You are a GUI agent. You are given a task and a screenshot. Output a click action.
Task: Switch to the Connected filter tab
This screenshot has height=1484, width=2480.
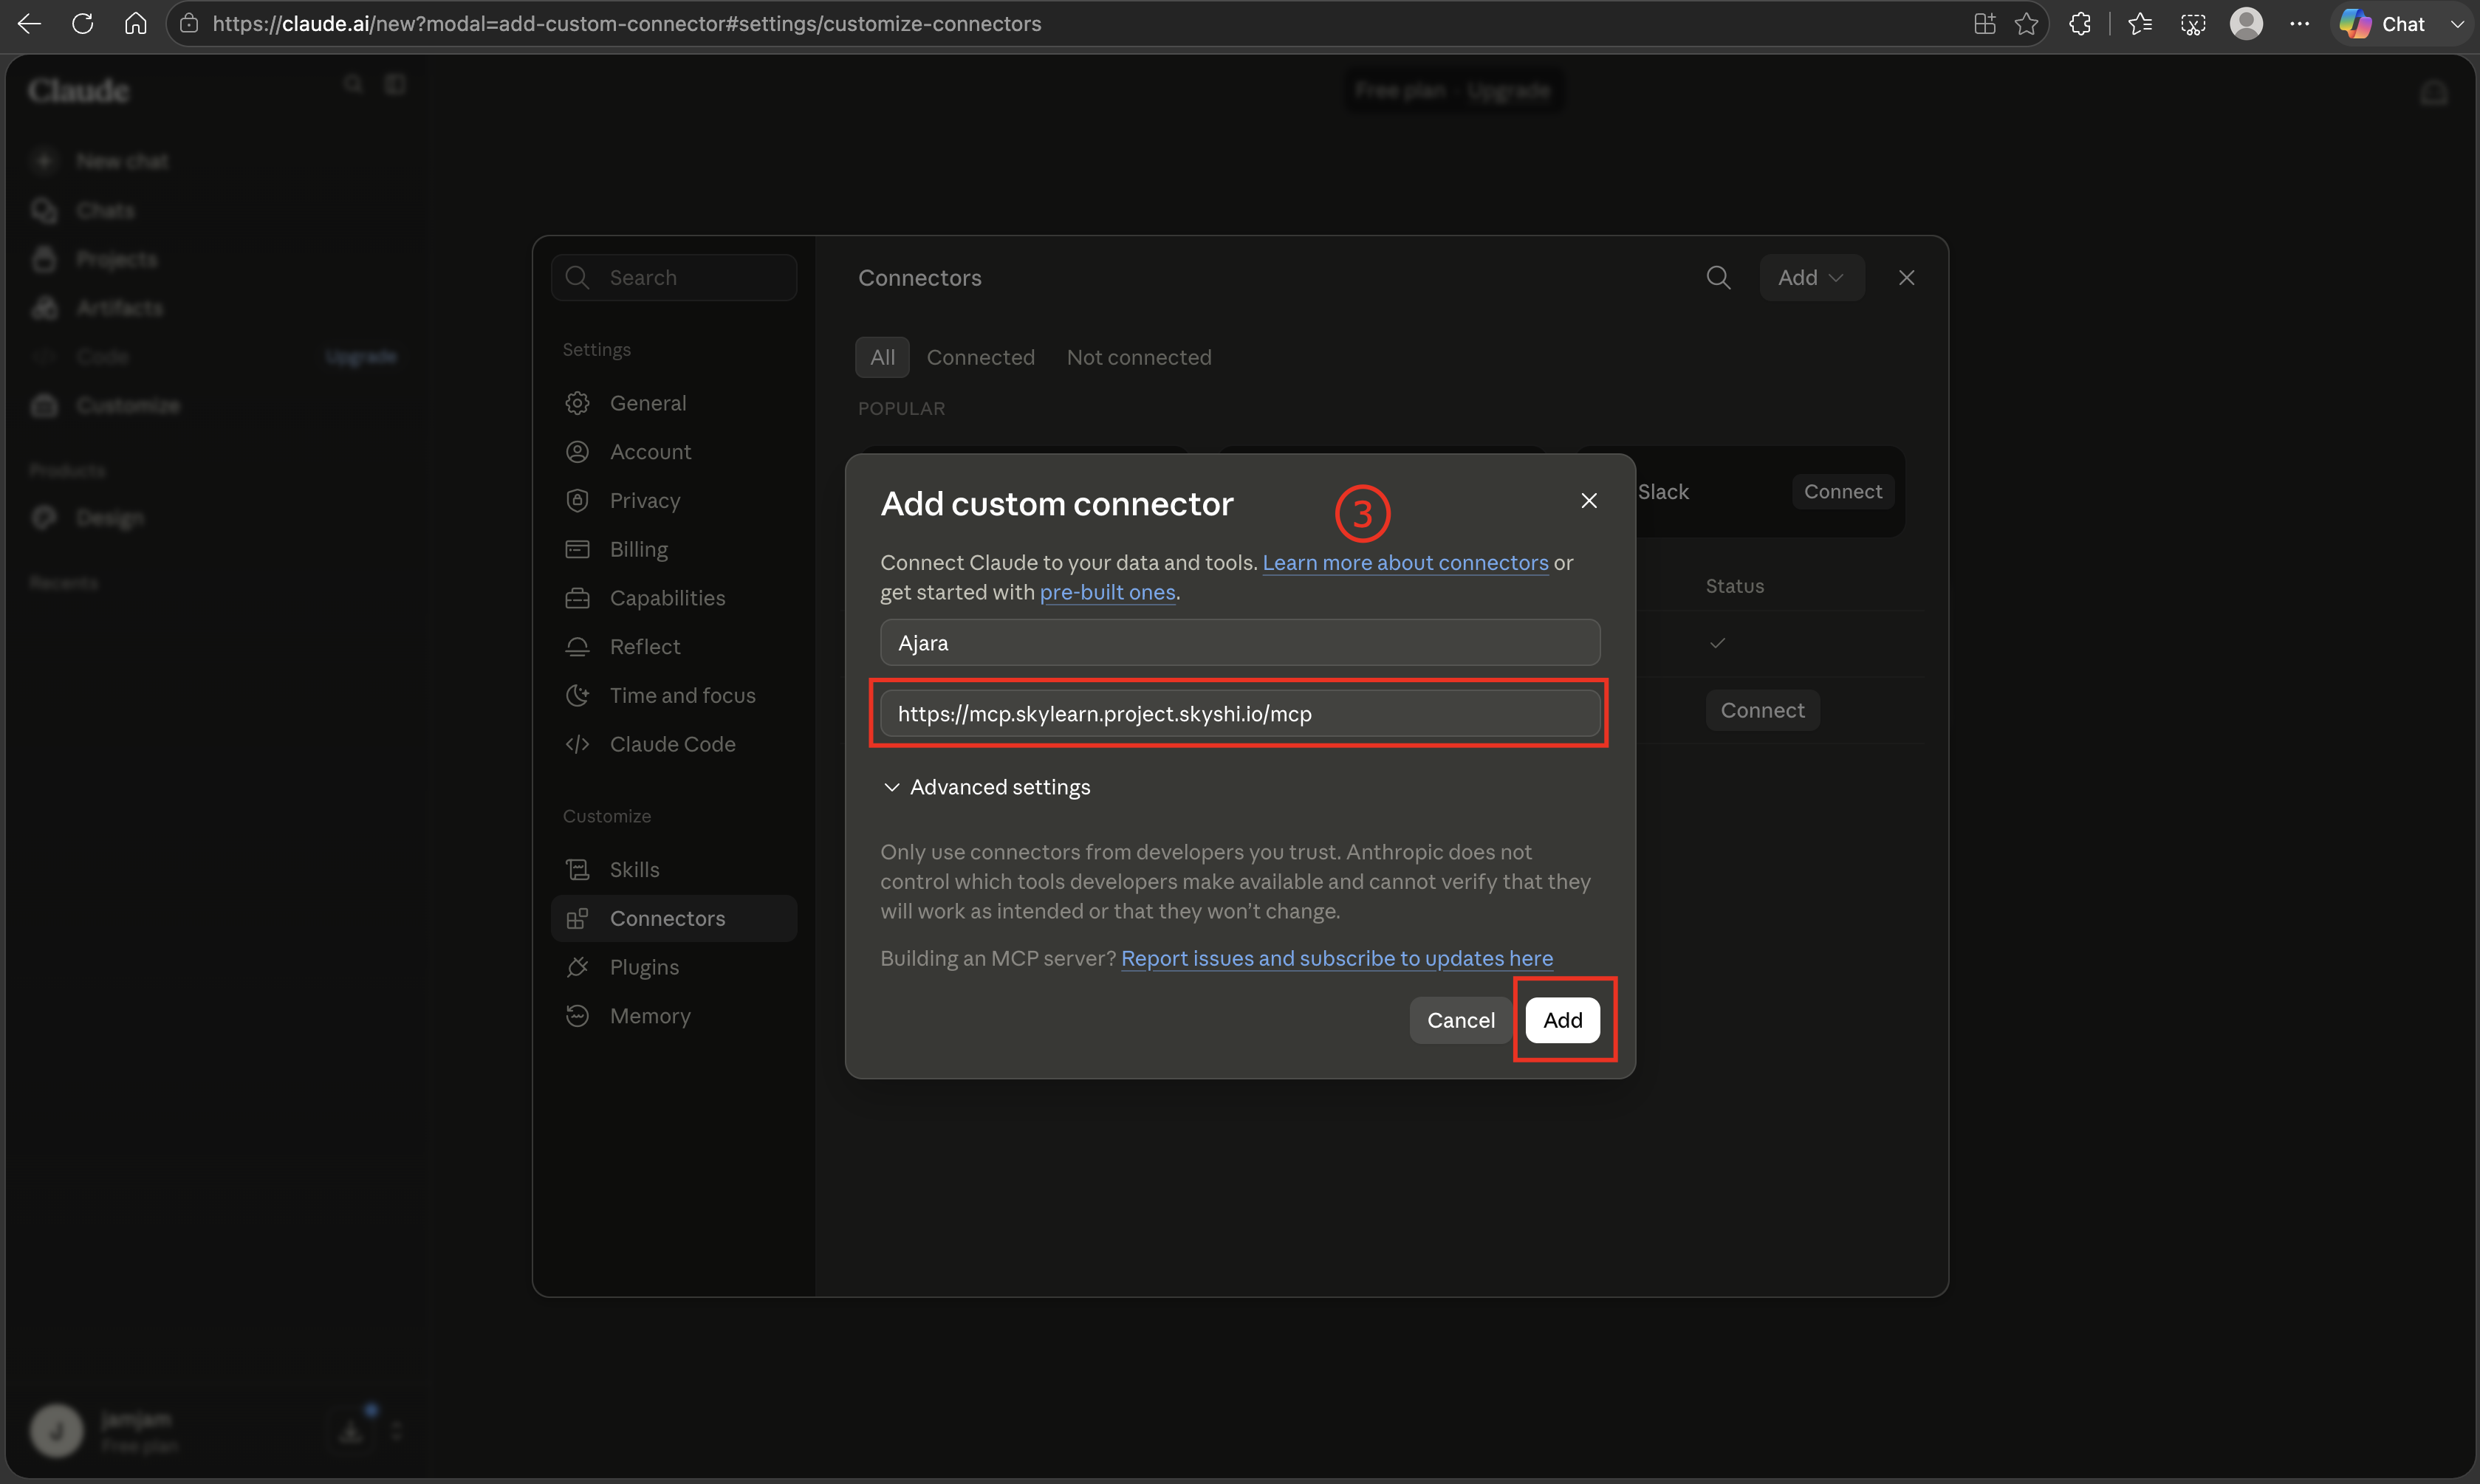[980, 357]
